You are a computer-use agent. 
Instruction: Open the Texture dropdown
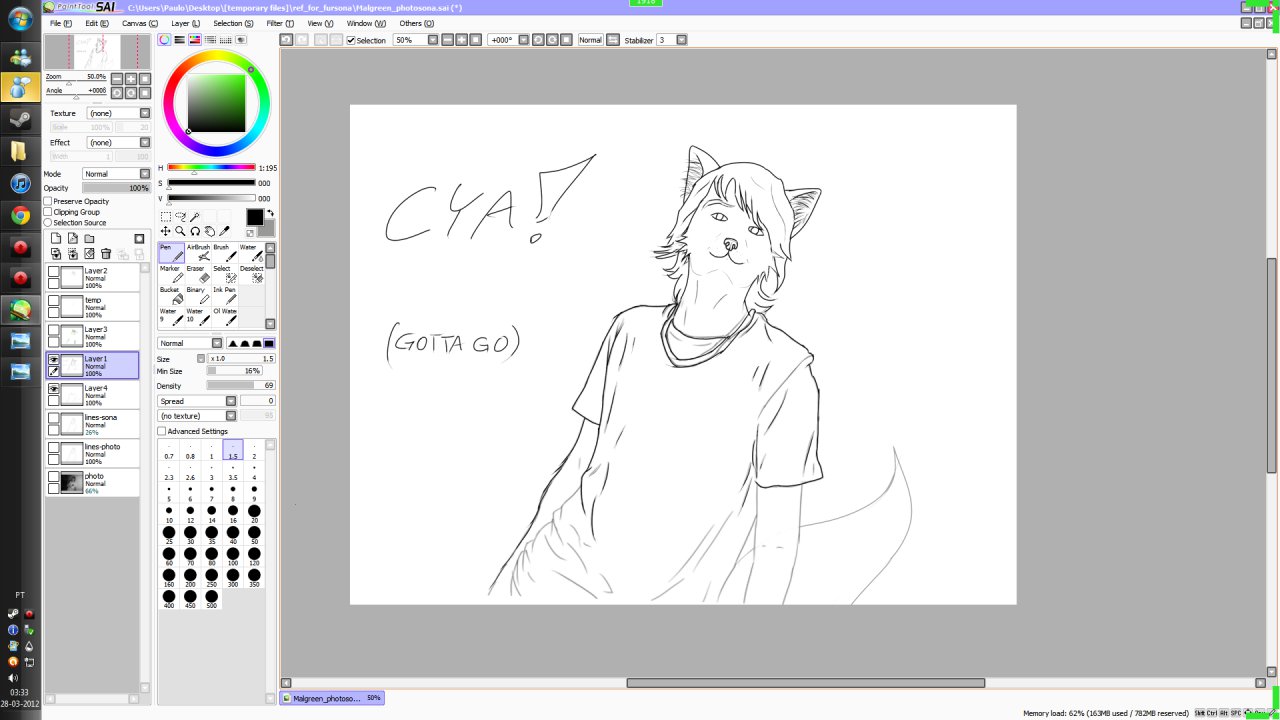coord(118,114)
